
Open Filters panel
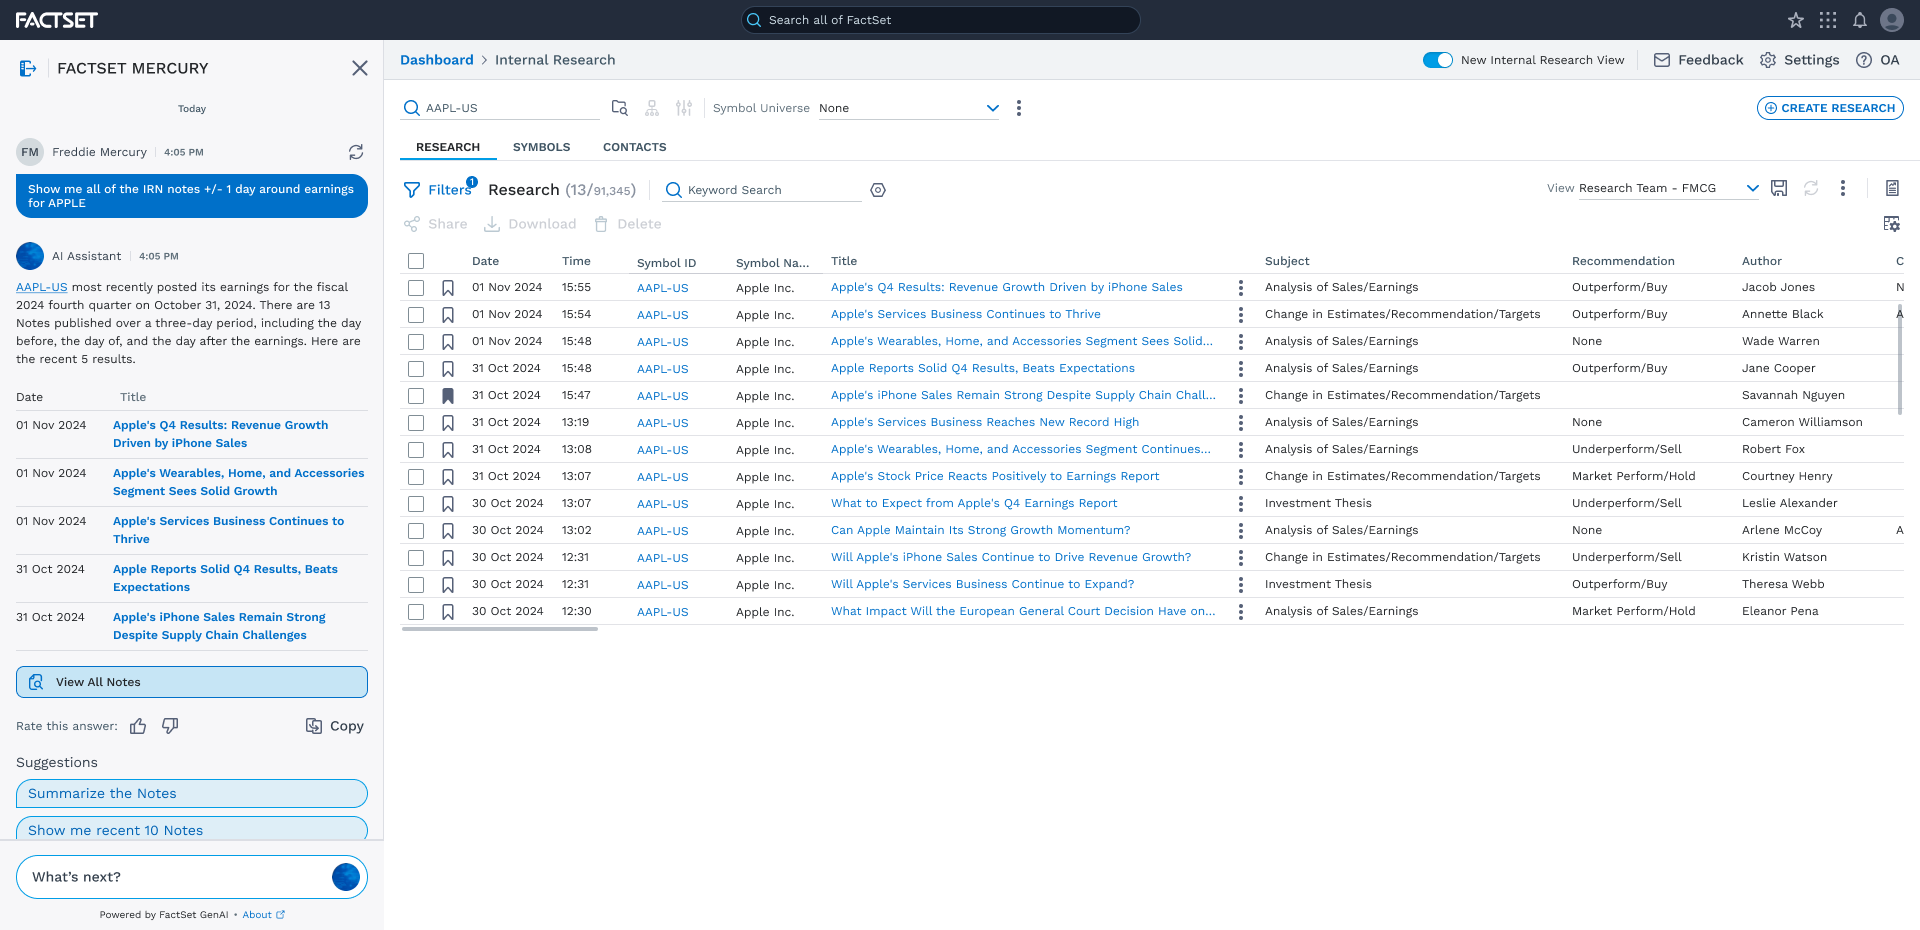tap(439, 190)
